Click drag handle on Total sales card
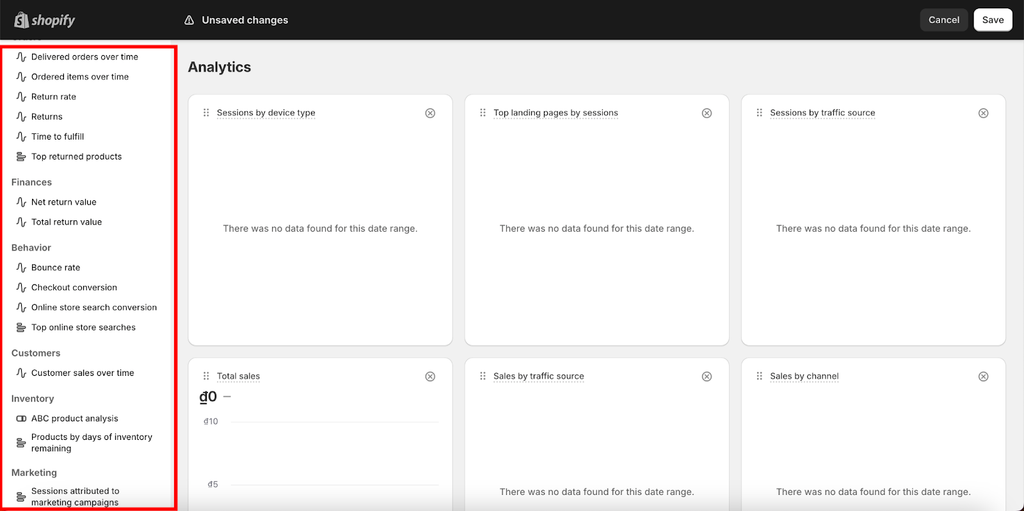Screen dimensions: 1024x511 206,376
